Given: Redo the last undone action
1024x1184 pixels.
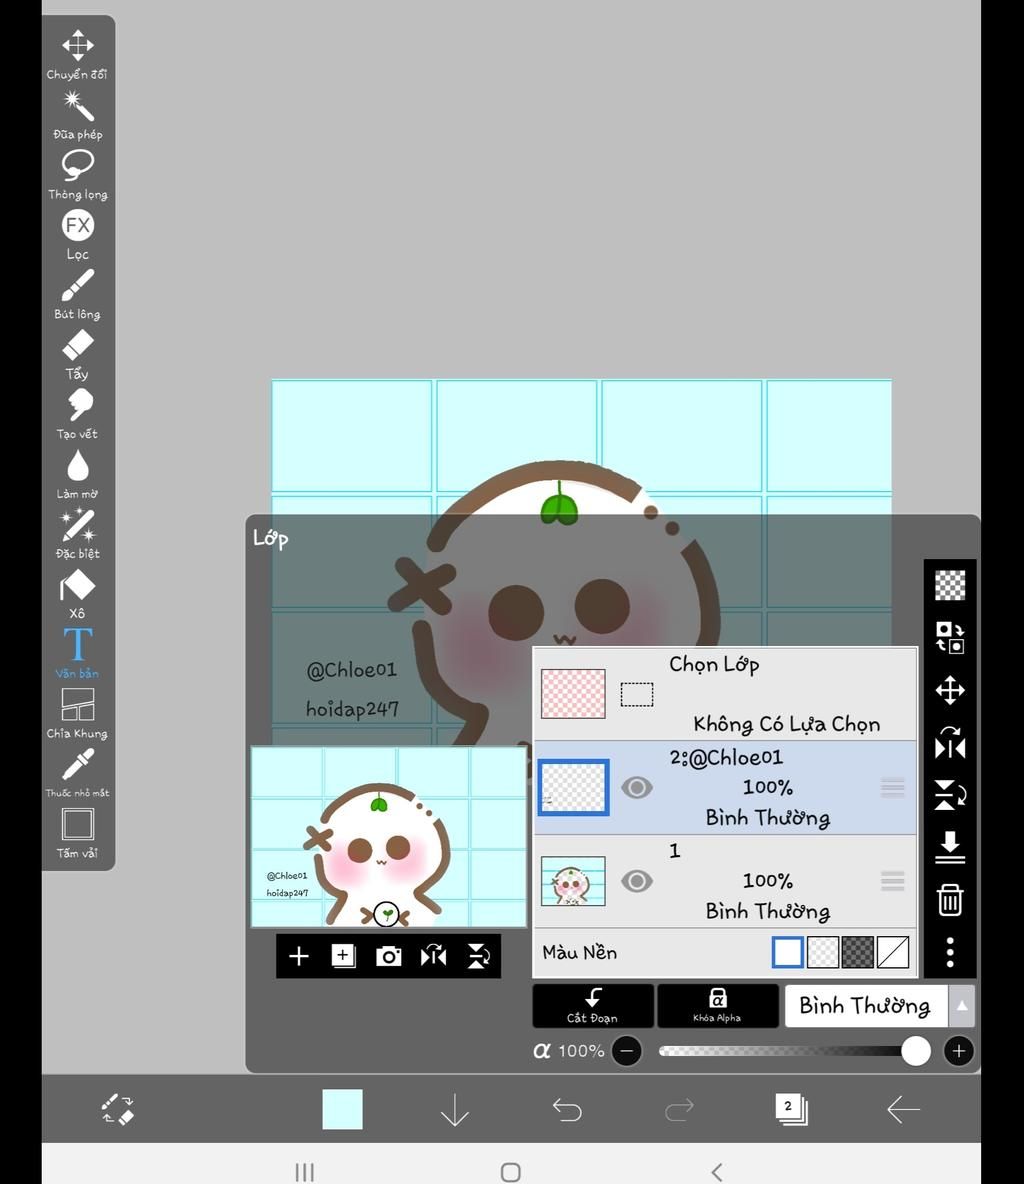Looking at the screenshot, I should click(679, 1109).
